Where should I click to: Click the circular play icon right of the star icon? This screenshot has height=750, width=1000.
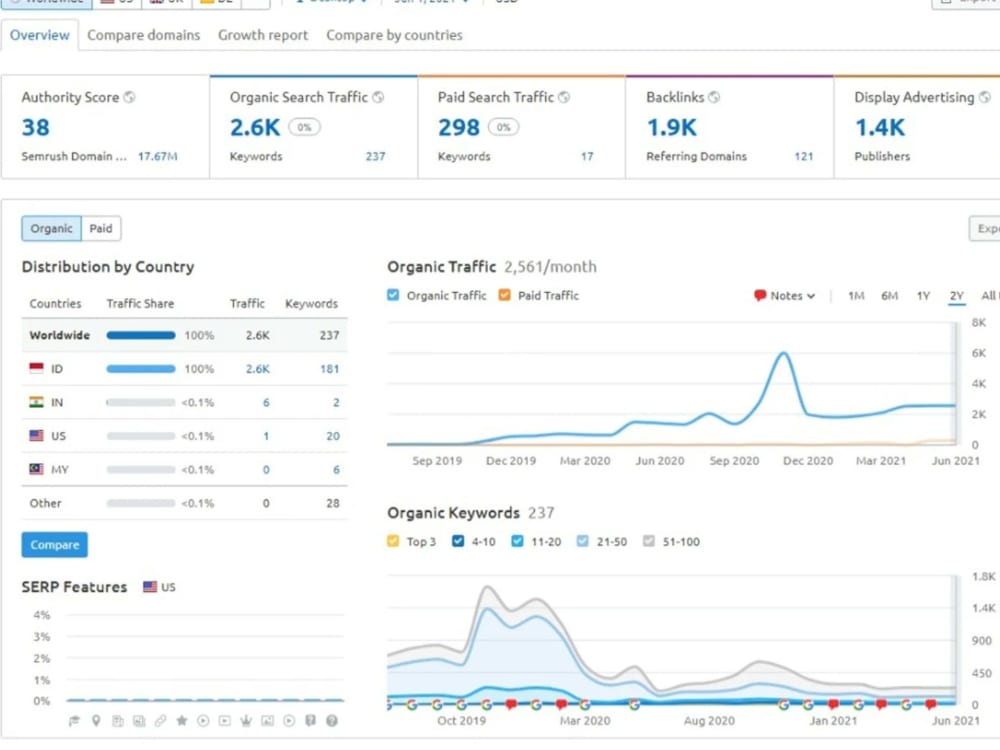coord(203,721)
